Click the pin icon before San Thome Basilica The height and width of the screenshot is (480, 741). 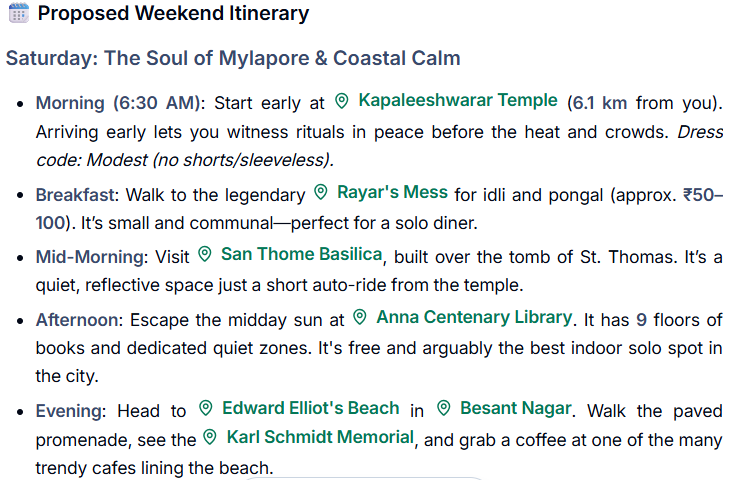pyautogui.click(x=205, y=254)
